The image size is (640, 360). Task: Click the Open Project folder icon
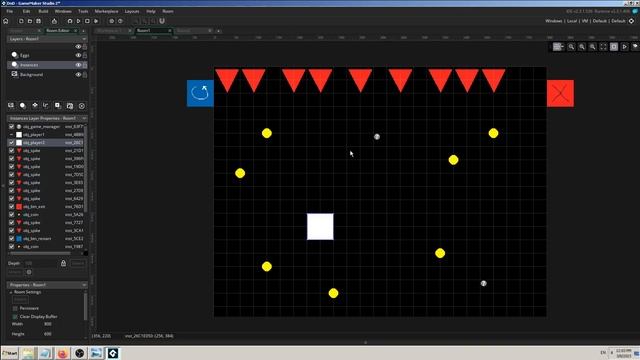pos(30,21)
